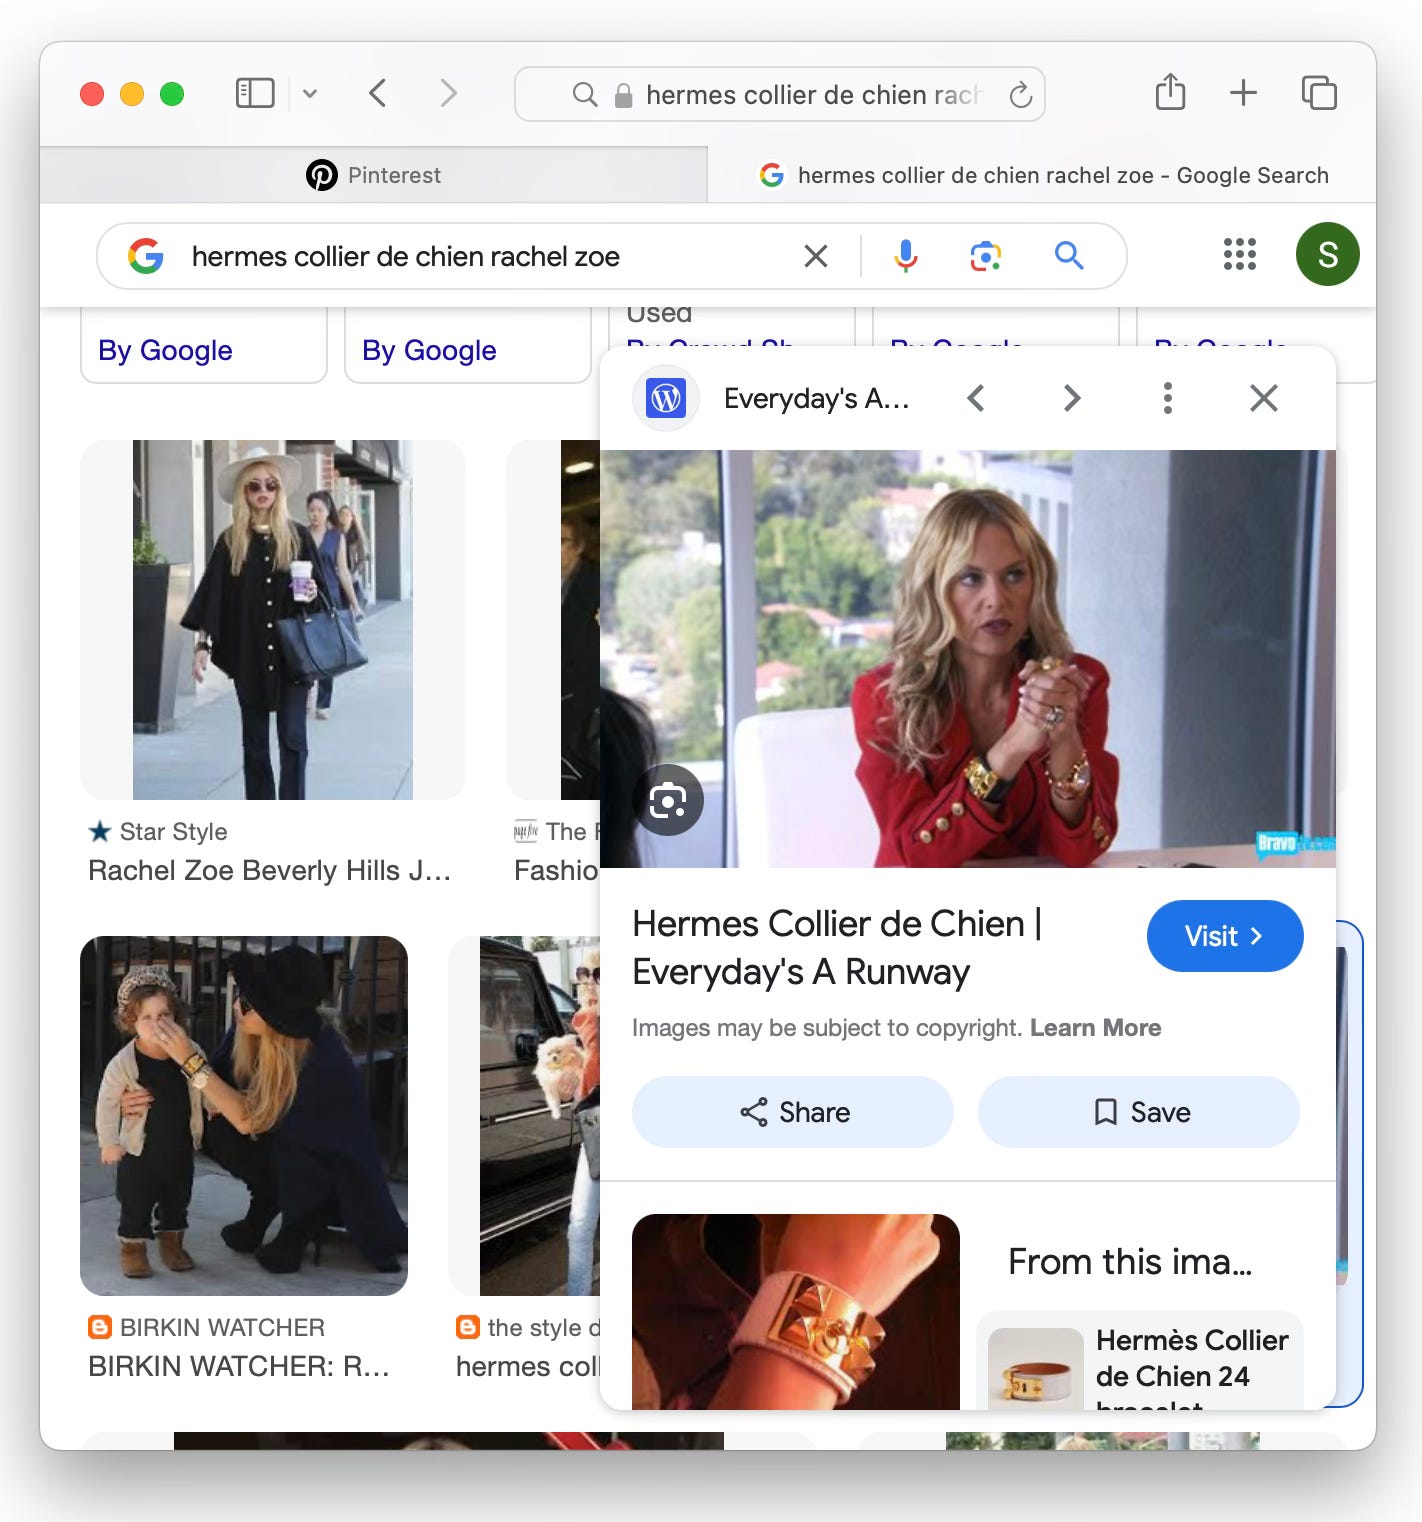Click the second By Google card
Viewport: 1422px width, 1522px height.
(x=468, y=346)
